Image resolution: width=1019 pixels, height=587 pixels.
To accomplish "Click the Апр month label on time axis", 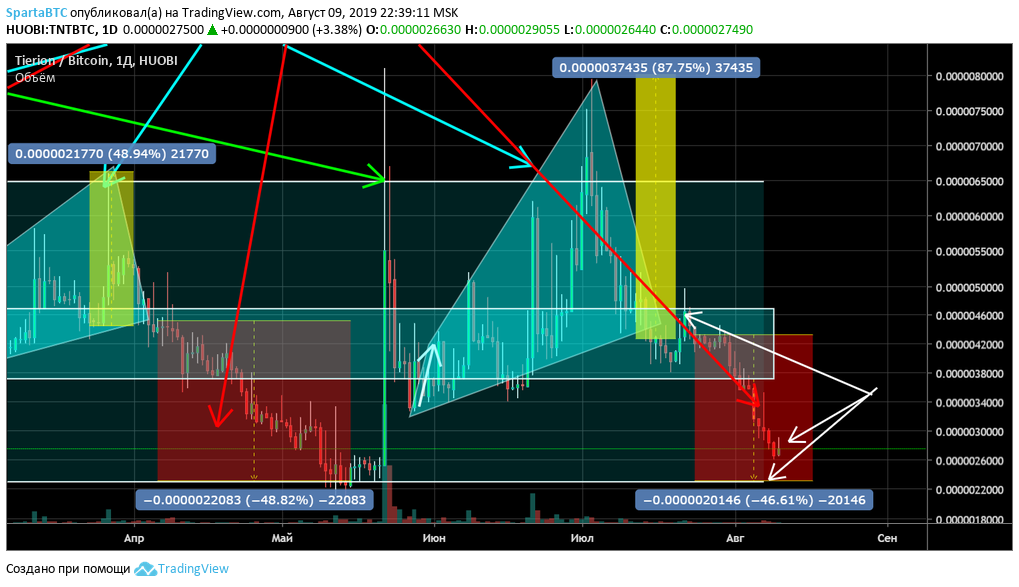I will 134,538.
